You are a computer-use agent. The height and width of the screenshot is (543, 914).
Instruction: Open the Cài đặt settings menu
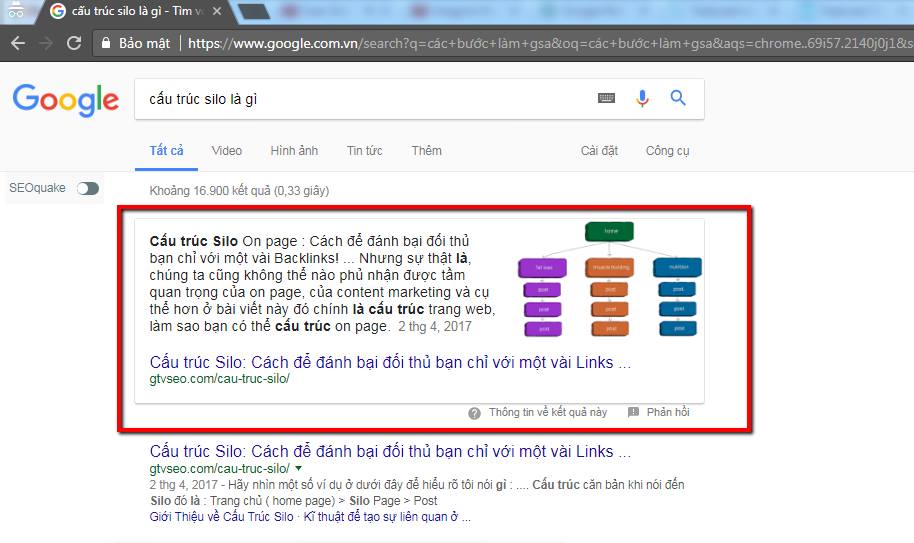[599, 151]
